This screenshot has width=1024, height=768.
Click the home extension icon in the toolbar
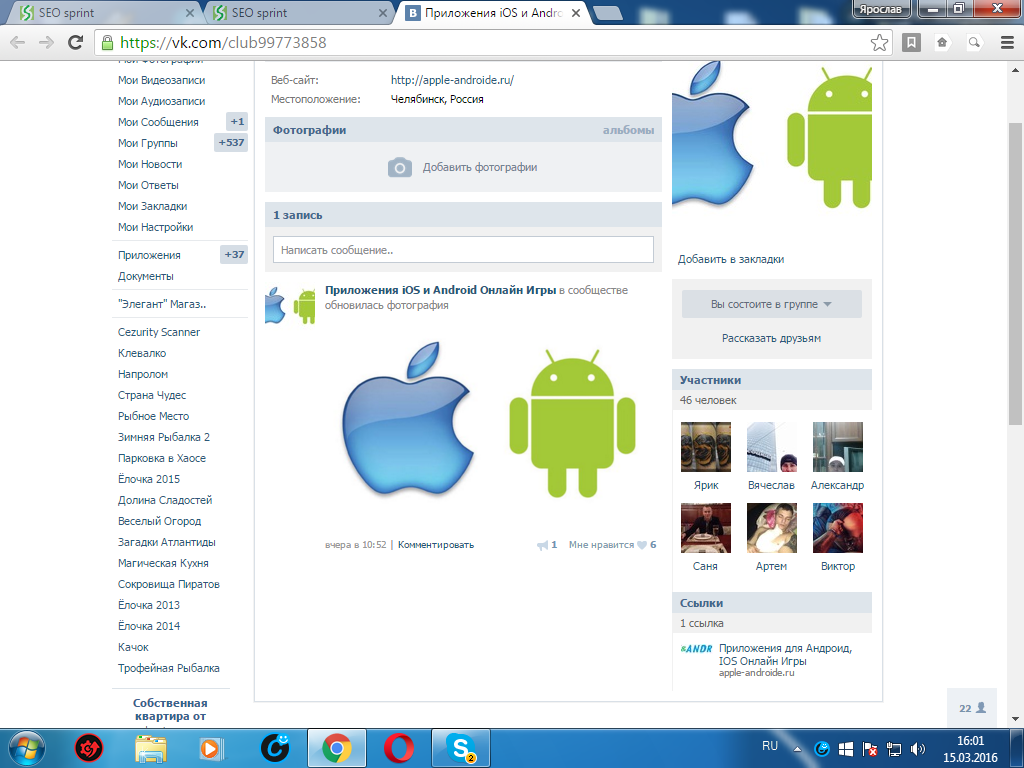coord(942,42)
